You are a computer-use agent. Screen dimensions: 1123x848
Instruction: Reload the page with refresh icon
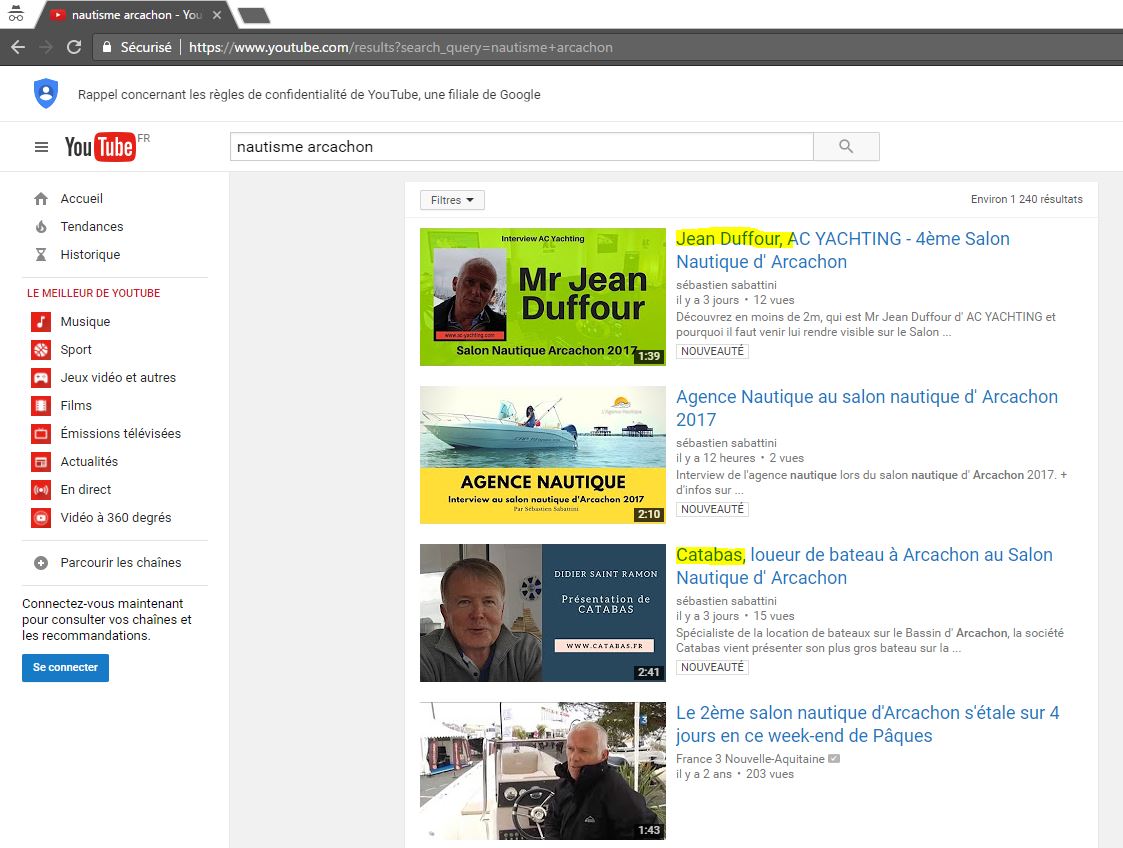pos(74,47)
